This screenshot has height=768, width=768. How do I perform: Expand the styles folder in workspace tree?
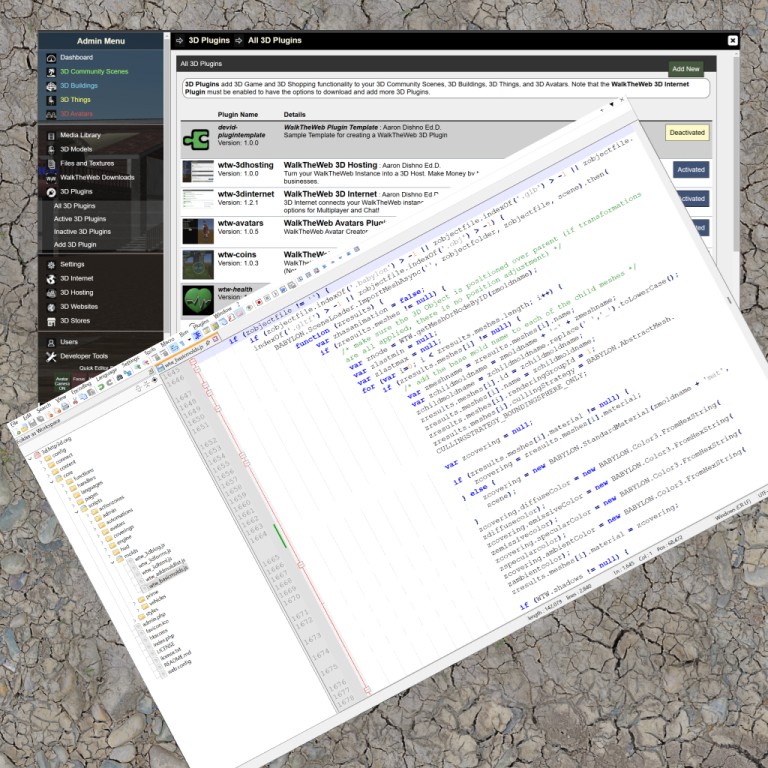pyautogui.click(x=134, y=621)
